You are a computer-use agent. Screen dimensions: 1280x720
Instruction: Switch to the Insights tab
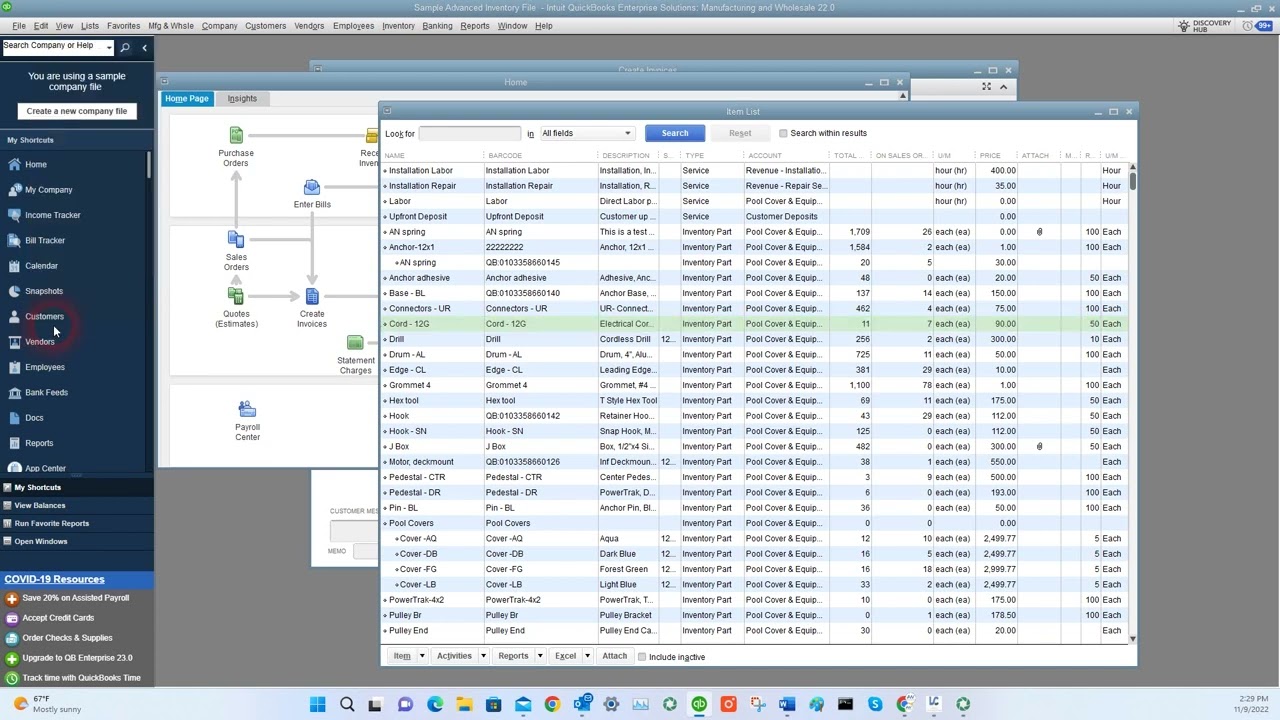click(242, 98)
